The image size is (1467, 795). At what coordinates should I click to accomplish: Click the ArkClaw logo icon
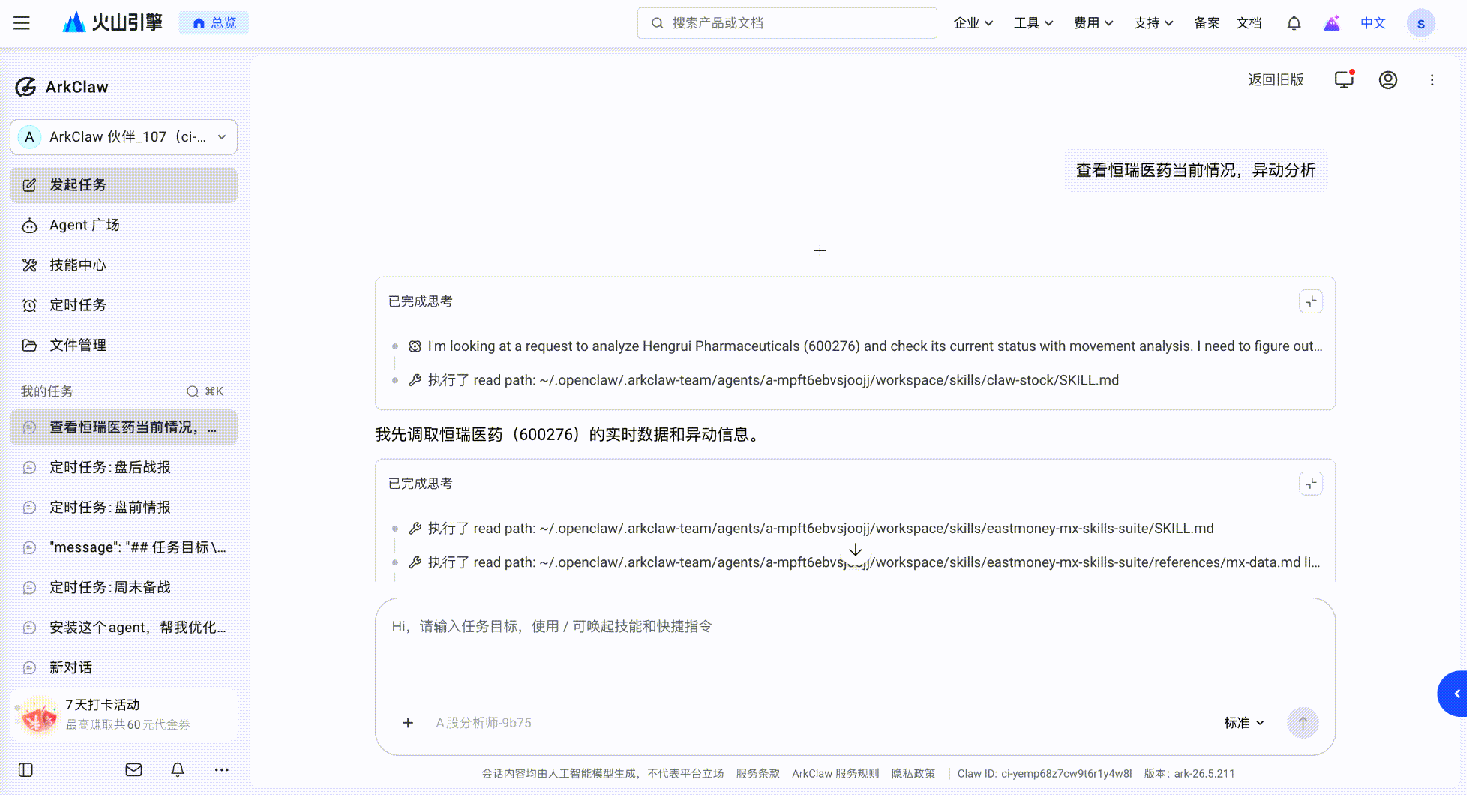click(x=26, y=87)
